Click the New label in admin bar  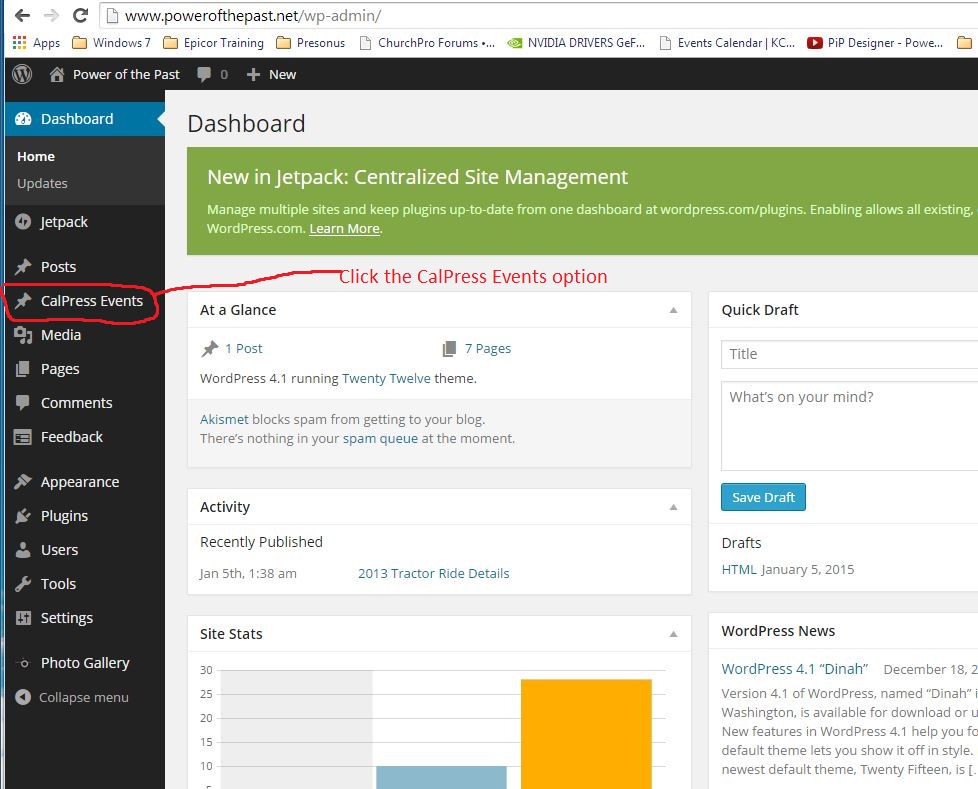click(283, 75)
